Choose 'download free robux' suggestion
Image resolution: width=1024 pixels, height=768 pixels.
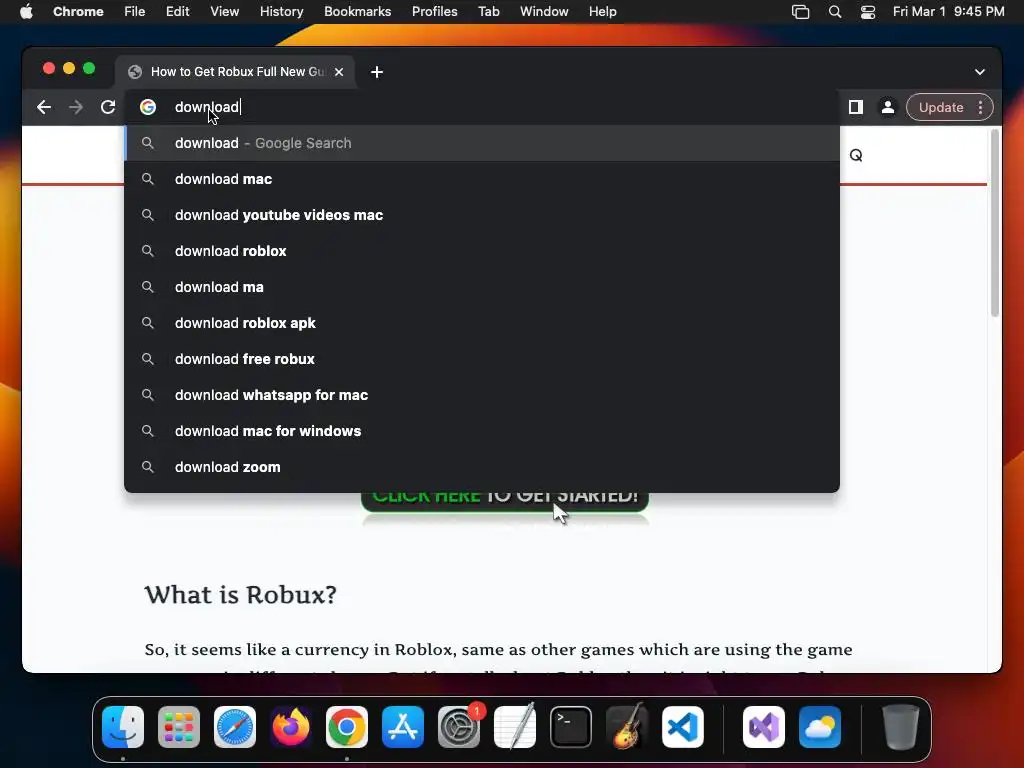click(482, 359)
